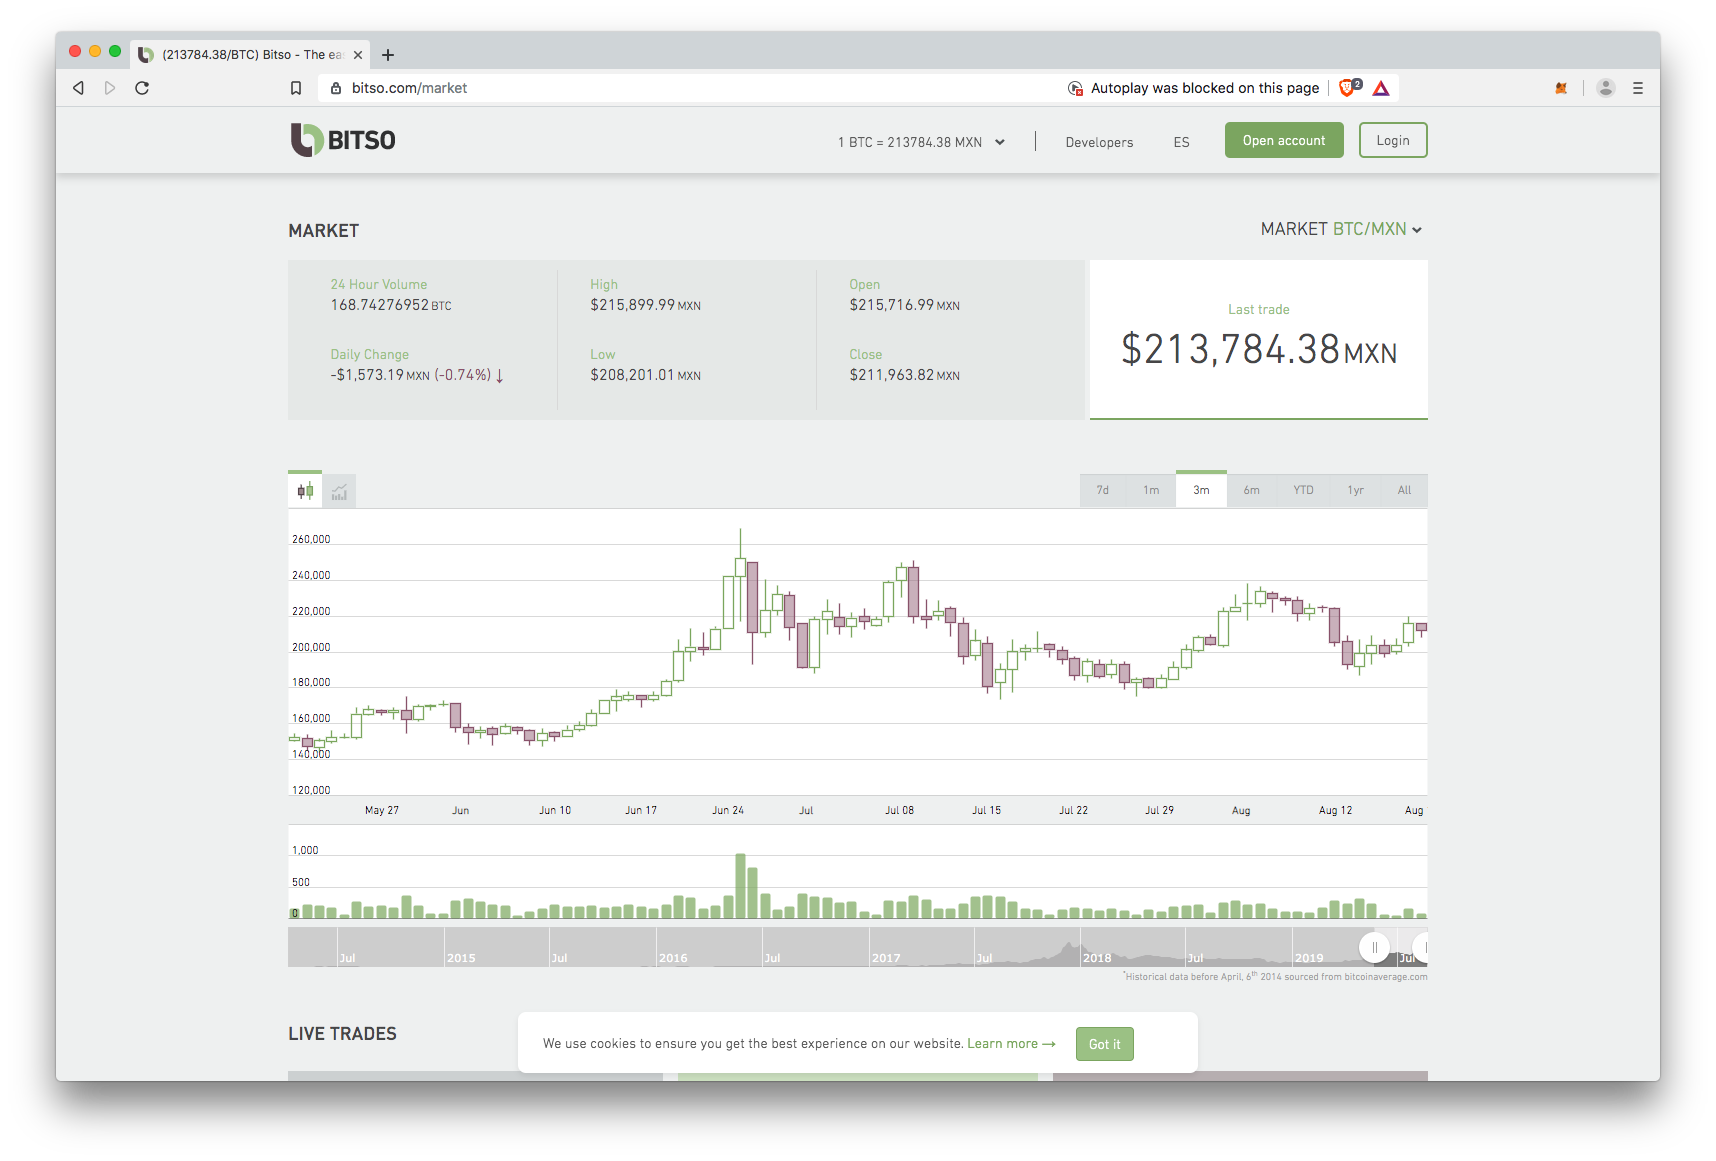Select the 1yr chart range
The width and height of the screenshot is (1716, 1161).
[x=1355, y=490]
